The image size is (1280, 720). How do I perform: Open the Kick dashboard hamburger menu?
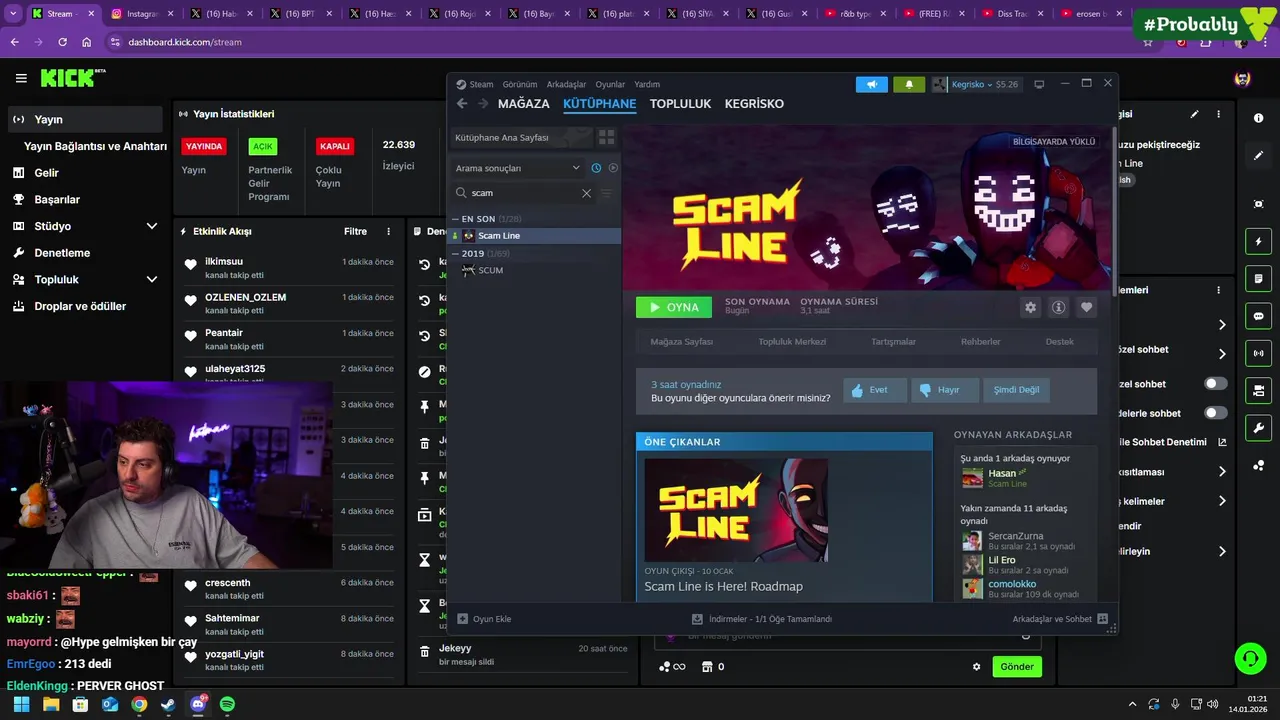coord(21,78)
